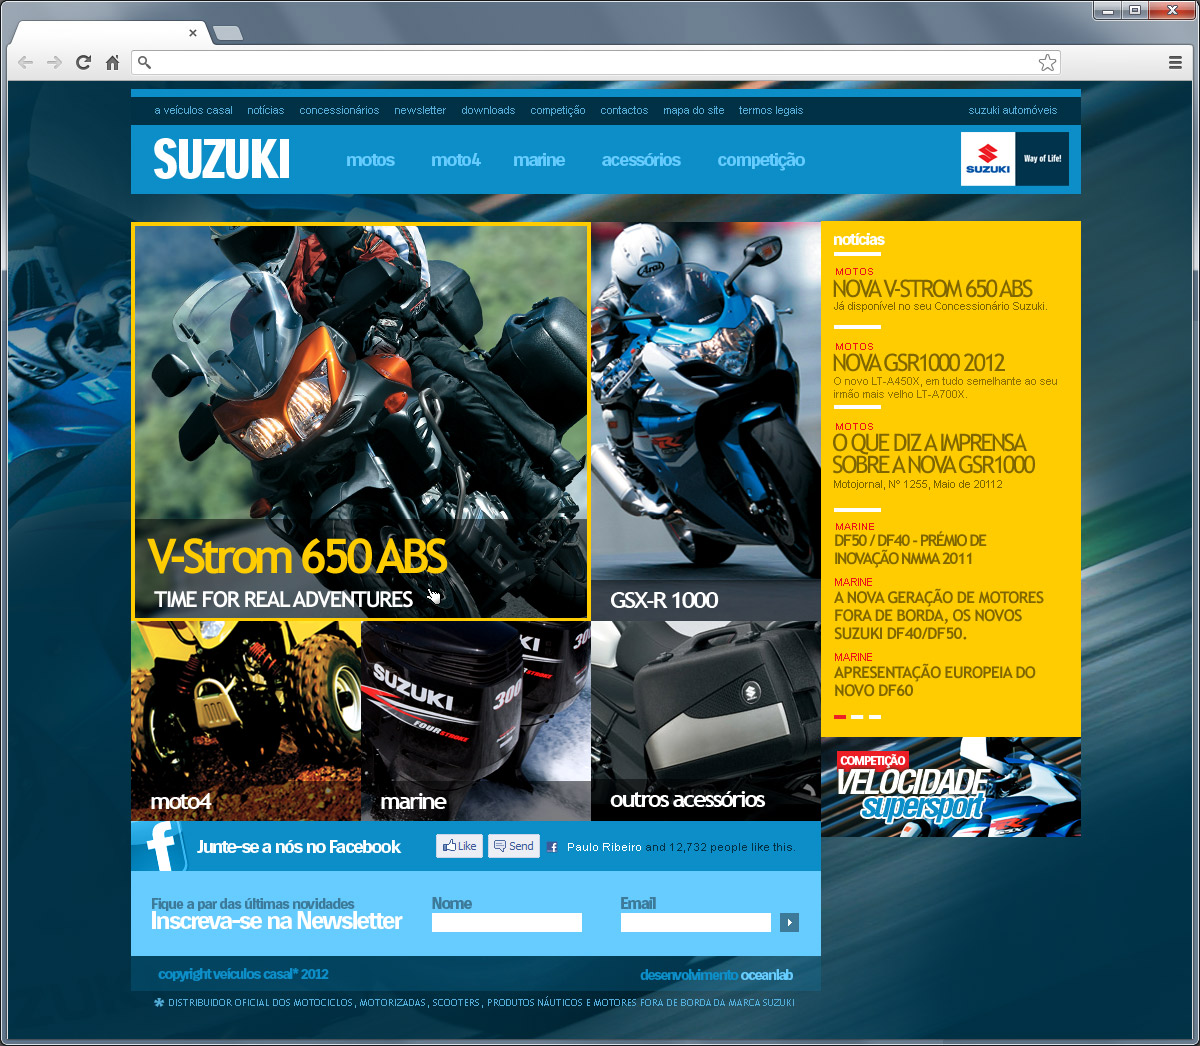Click the Facebook icon beside "Junte-se a nós"
The height and width of the screenshot is (1046, 1200).
coord(162,845)
